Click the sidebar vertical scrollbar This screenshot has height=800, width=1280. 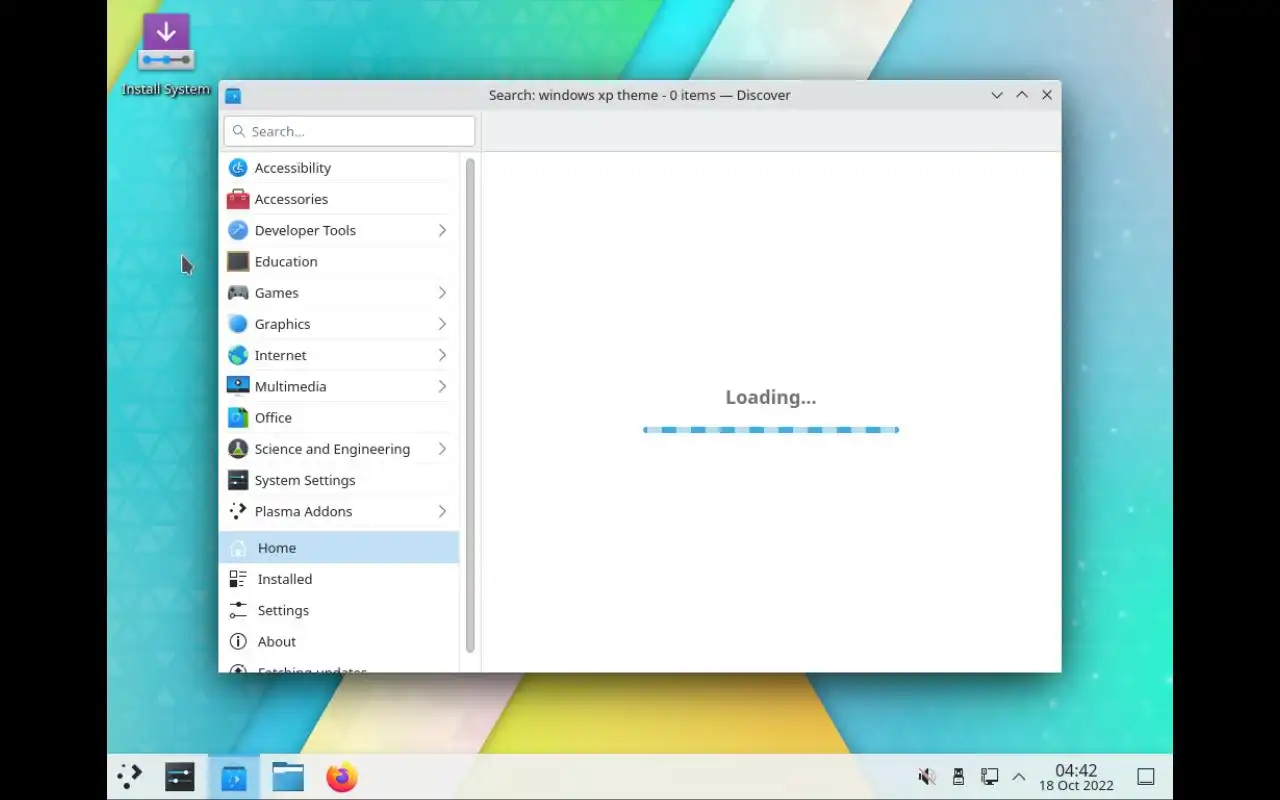coord(470,405)
